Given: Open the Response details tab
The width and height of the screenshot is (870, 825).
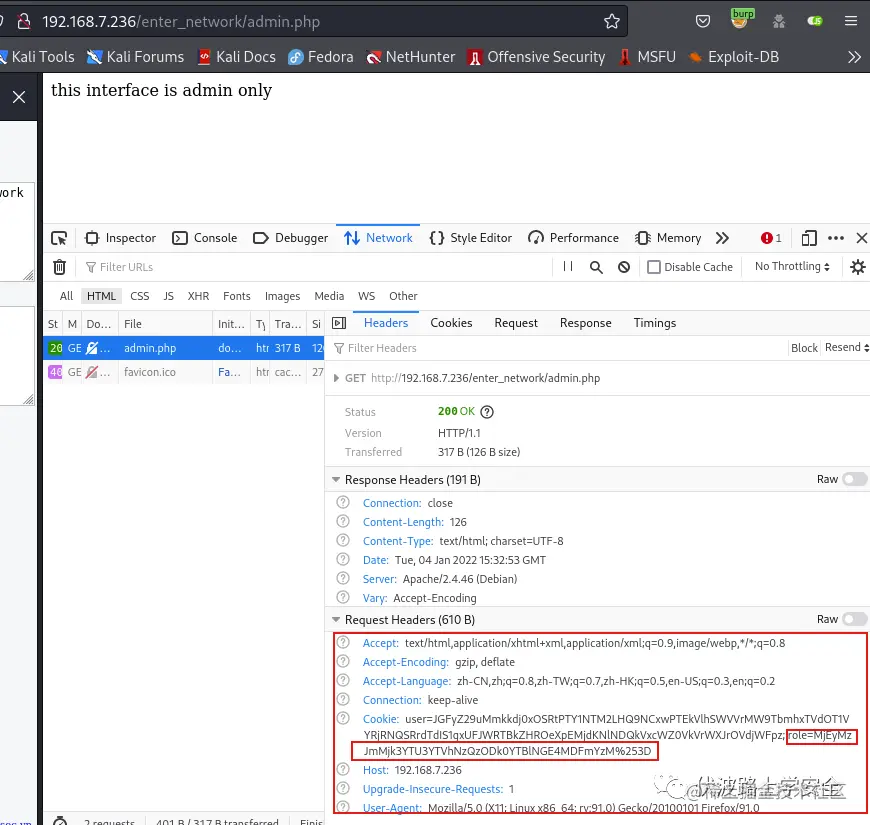Looking at the screenshot, I should pos(585,323).
